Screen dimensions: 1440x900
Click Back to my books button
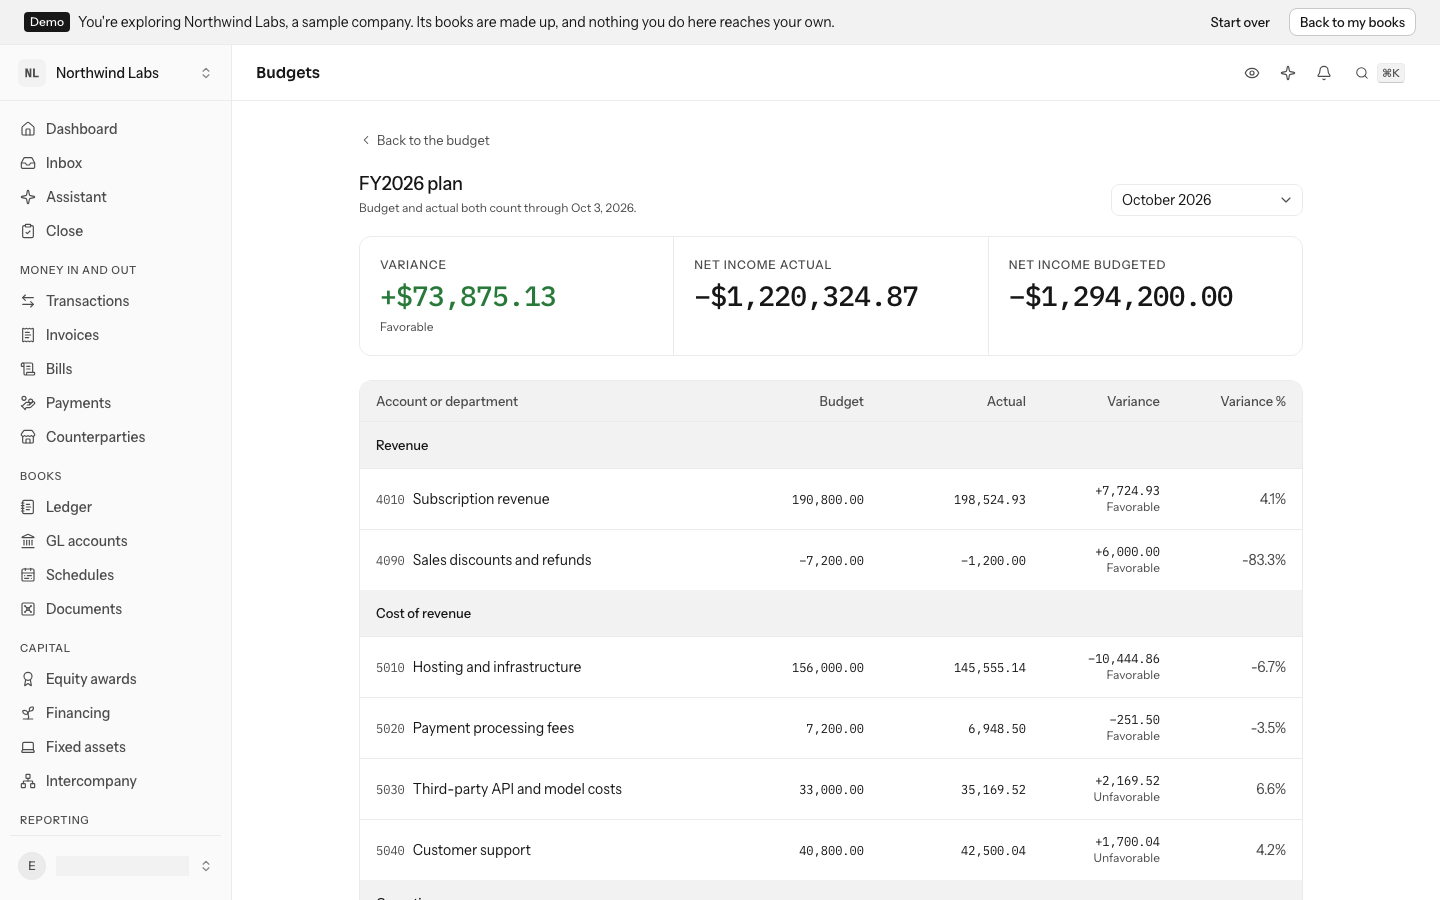click(1352, 22)
